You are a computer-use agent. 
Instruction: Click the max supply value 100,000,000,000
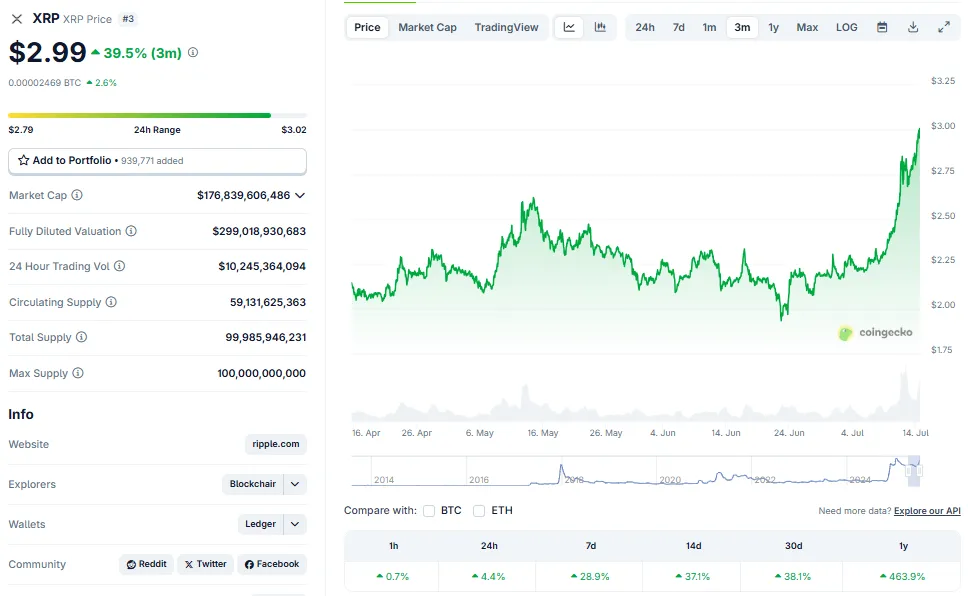[262, 373]
